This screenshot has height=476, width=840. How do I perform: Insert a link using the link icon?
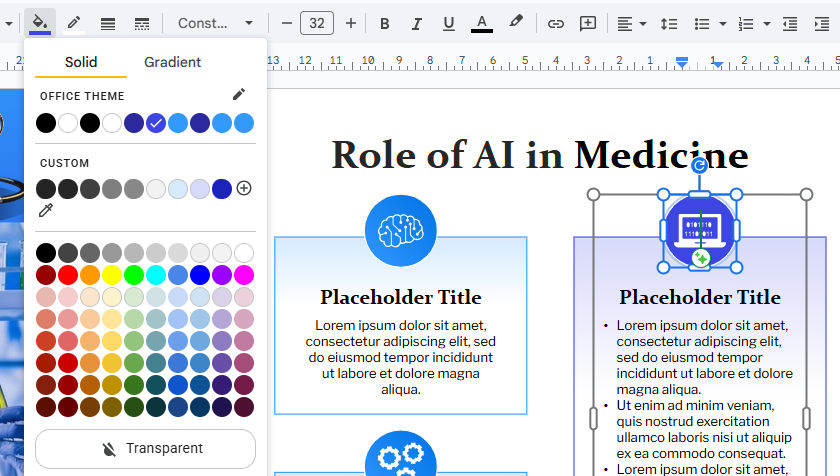click(x=556, y=24)
